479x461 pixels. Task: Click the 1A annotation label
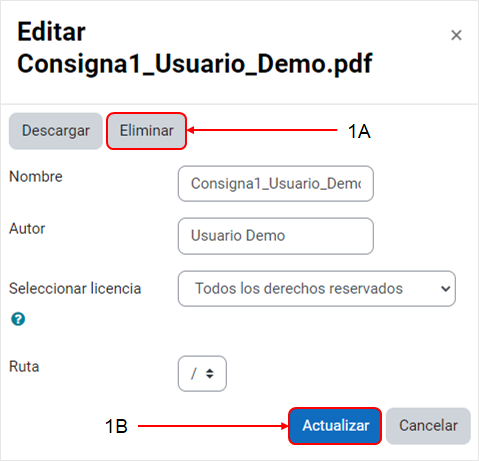tap(359, 131)
